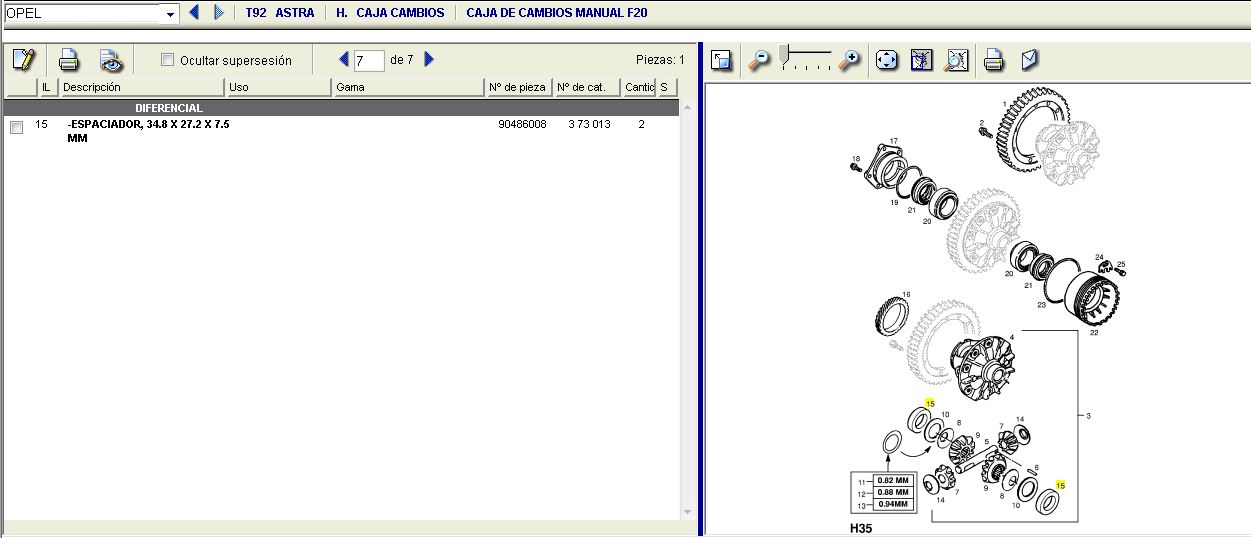Send diagram via envelope icon

click(x=1029, y=60)
